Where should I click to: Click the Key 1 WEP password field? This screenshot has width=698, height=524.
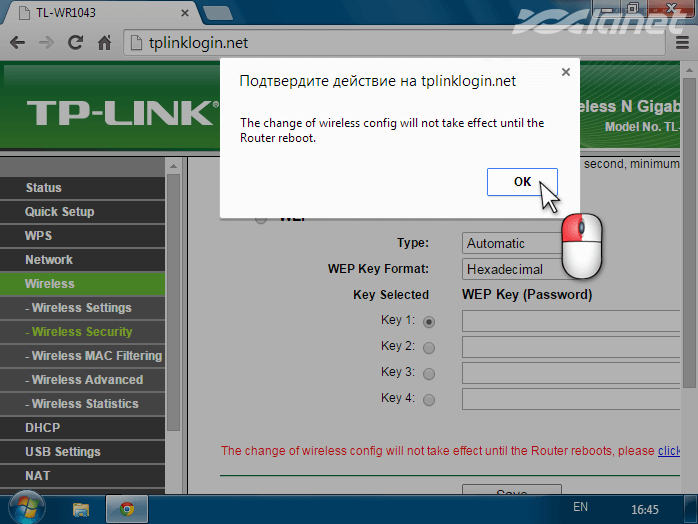(572, 321)
